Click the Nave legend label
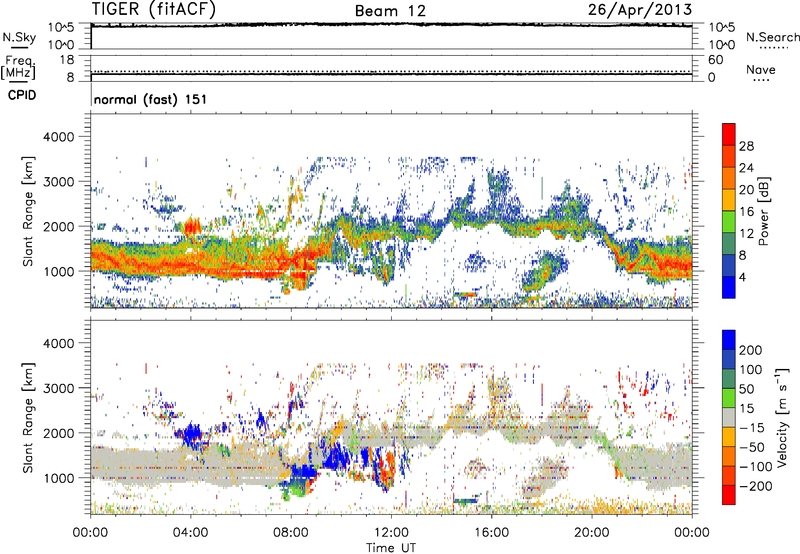This screenshot has height=554, width=800. click(761, 69)
